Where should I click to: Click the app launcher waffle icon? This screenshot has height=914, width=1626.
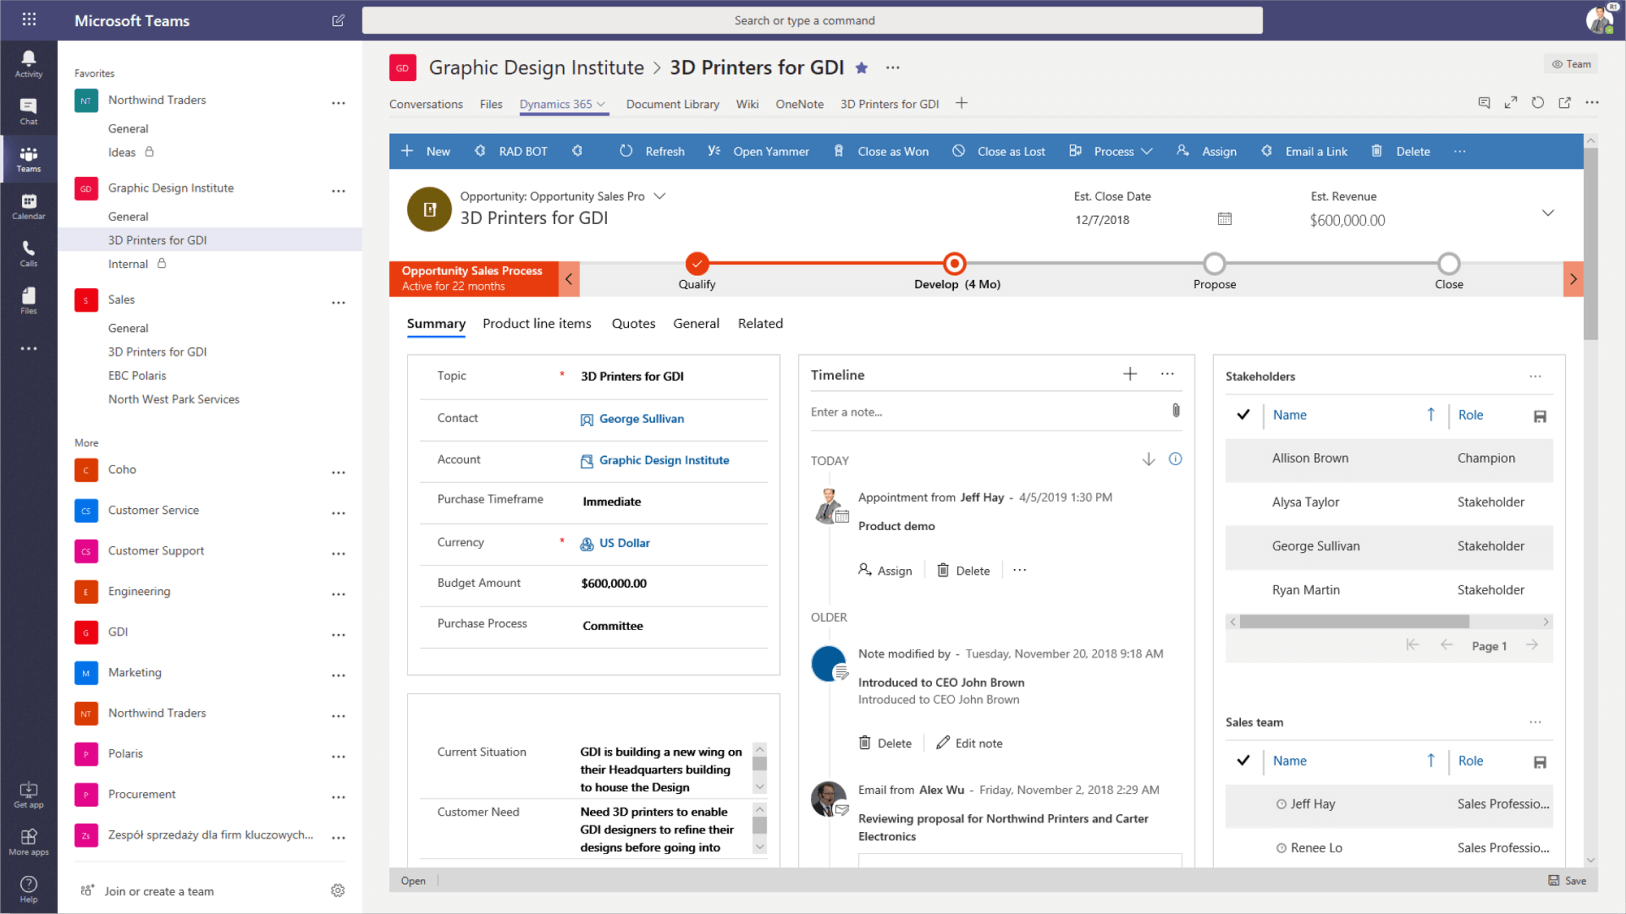[29, 19]
